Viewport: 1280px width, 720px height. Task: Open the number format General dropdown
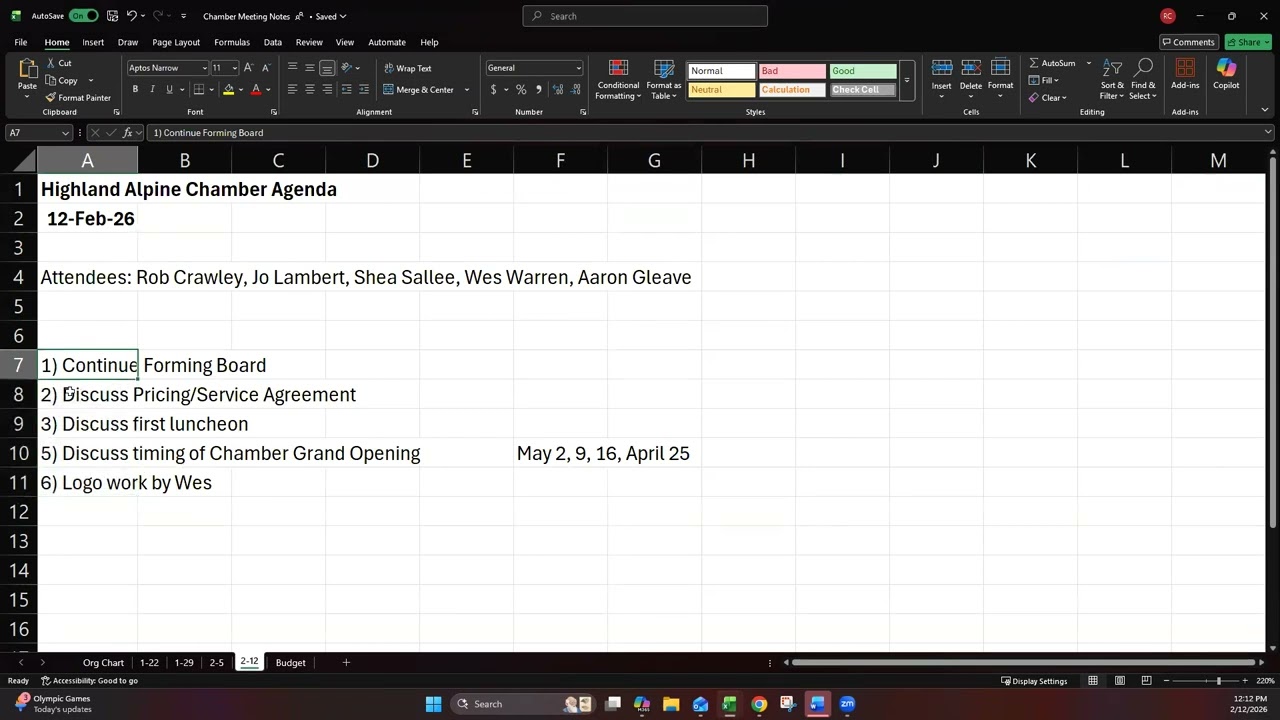coord(578,68)
